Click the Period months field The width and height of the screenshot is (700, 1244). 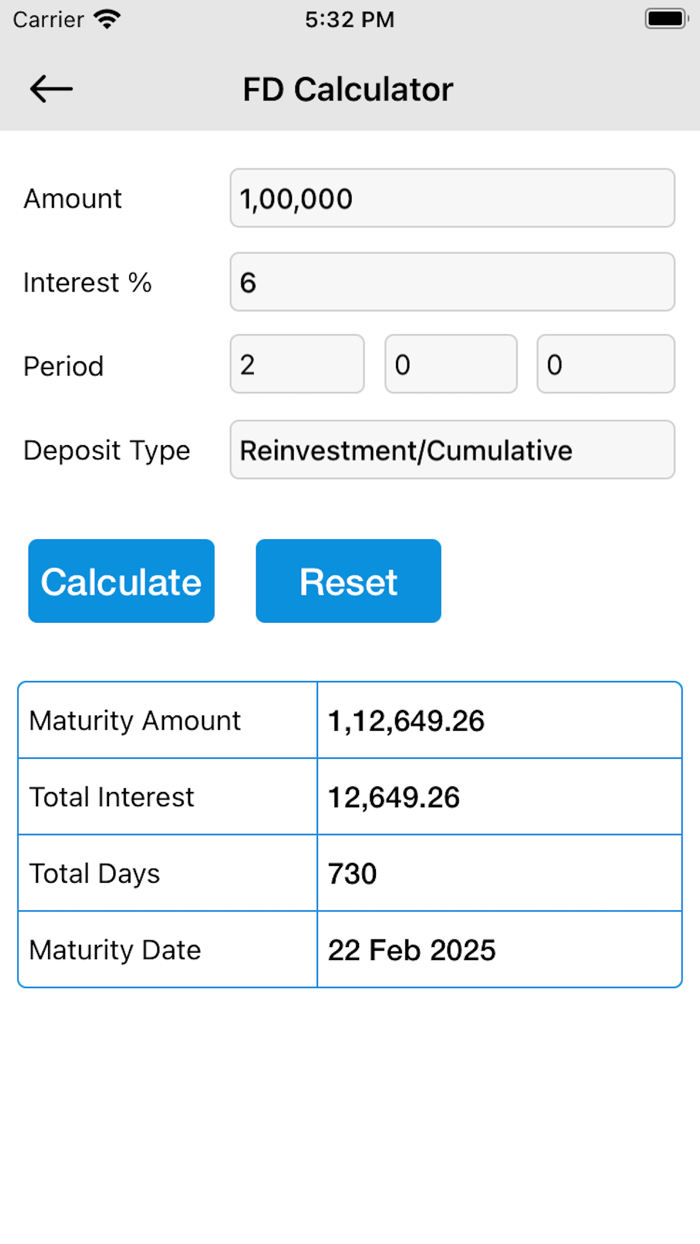(x=451, y=364)
